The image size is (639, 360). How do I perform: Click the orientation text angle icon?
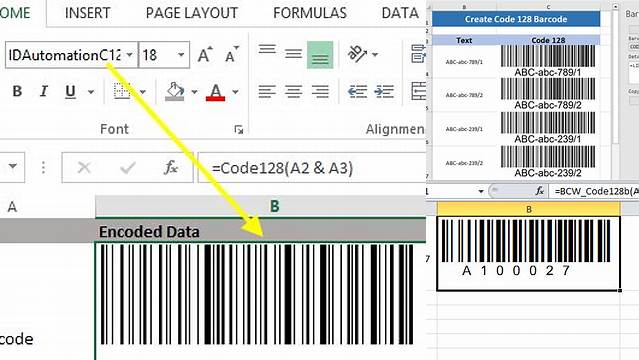coord(357,54)
